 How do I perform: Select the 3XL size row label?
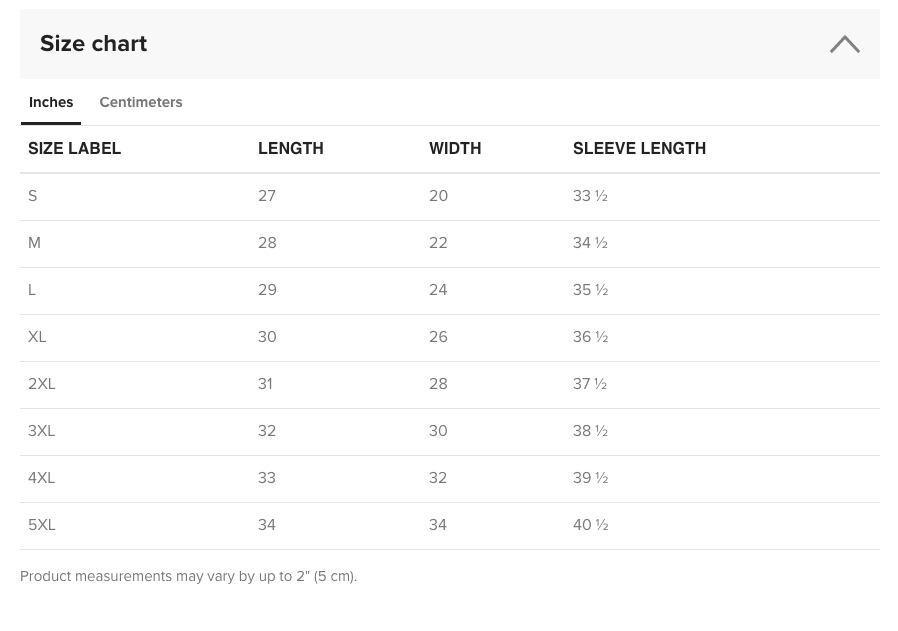[x=42, y=431]
